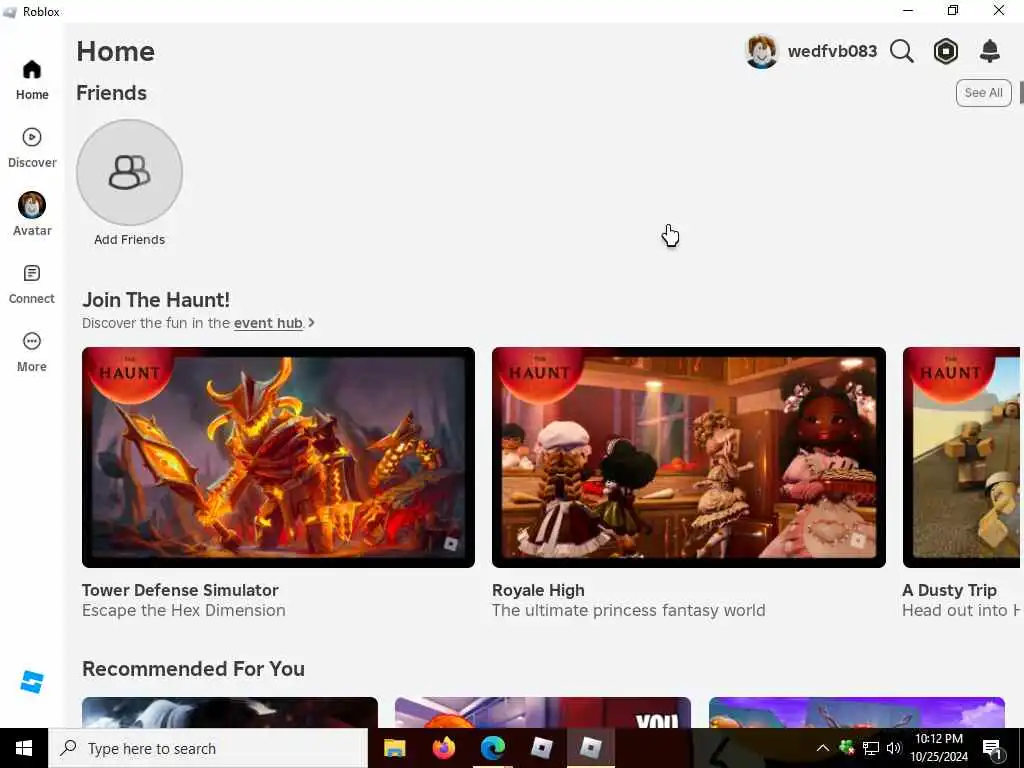Click the Tower Defense Simulator title
This screenshot has height=768, width=1024.
180,590
